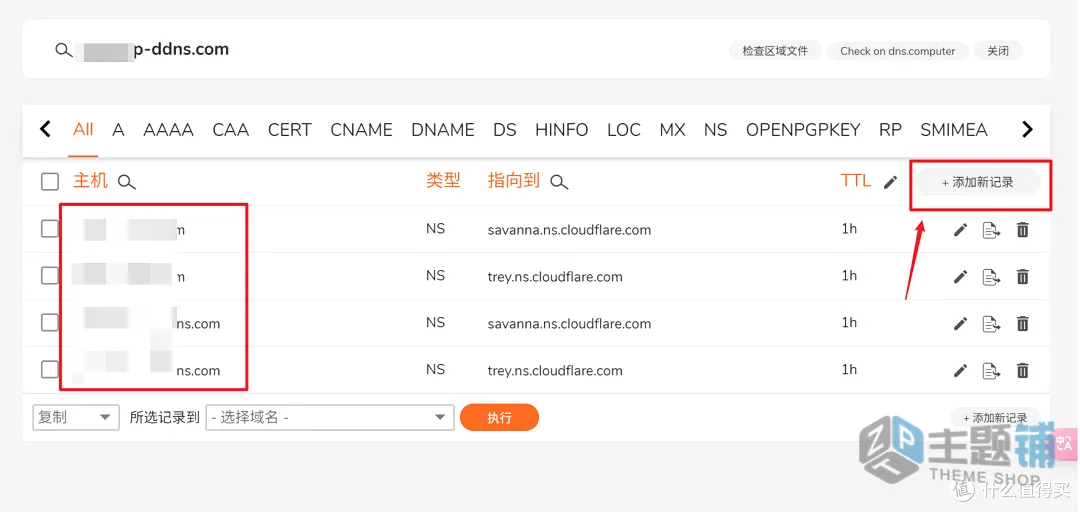Filter by the NS tab
The width and height of the screenshot is (1080, 512).
tap(716, 130)
